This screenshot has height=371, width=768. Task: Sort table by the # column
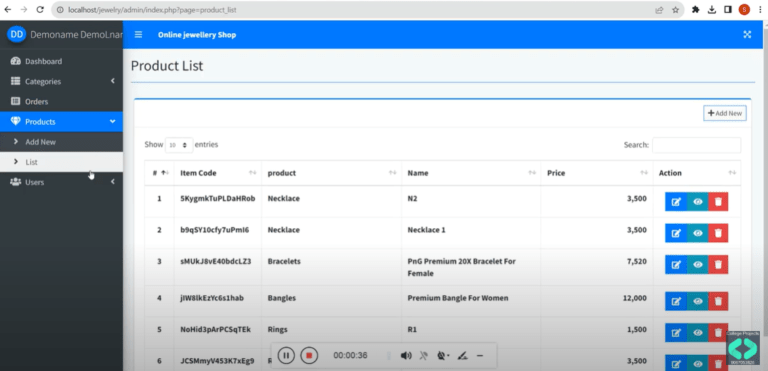[159, 173]
